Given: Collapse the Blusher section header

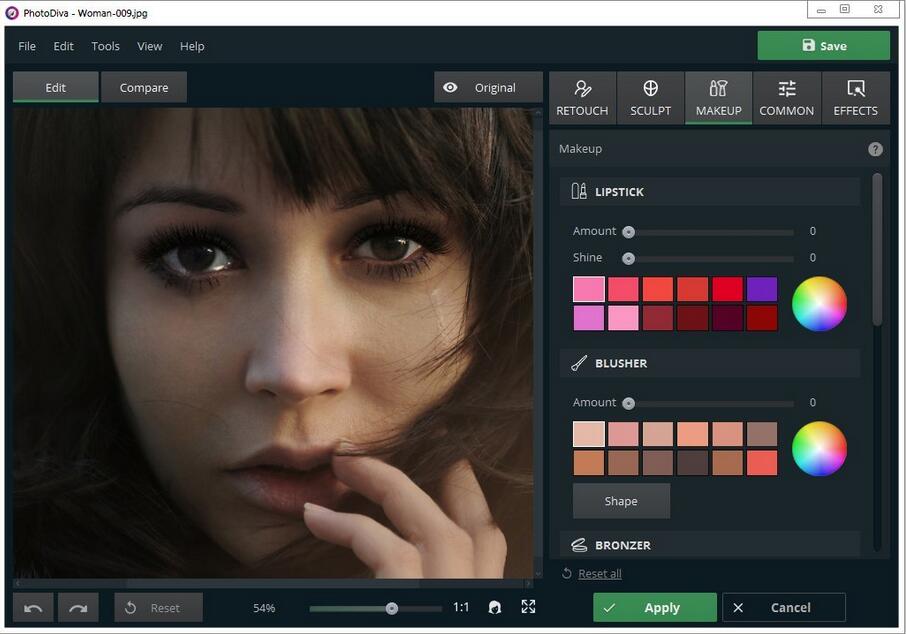Looking at the screenshot, I should pyautogui.click(x=710, y=364).
